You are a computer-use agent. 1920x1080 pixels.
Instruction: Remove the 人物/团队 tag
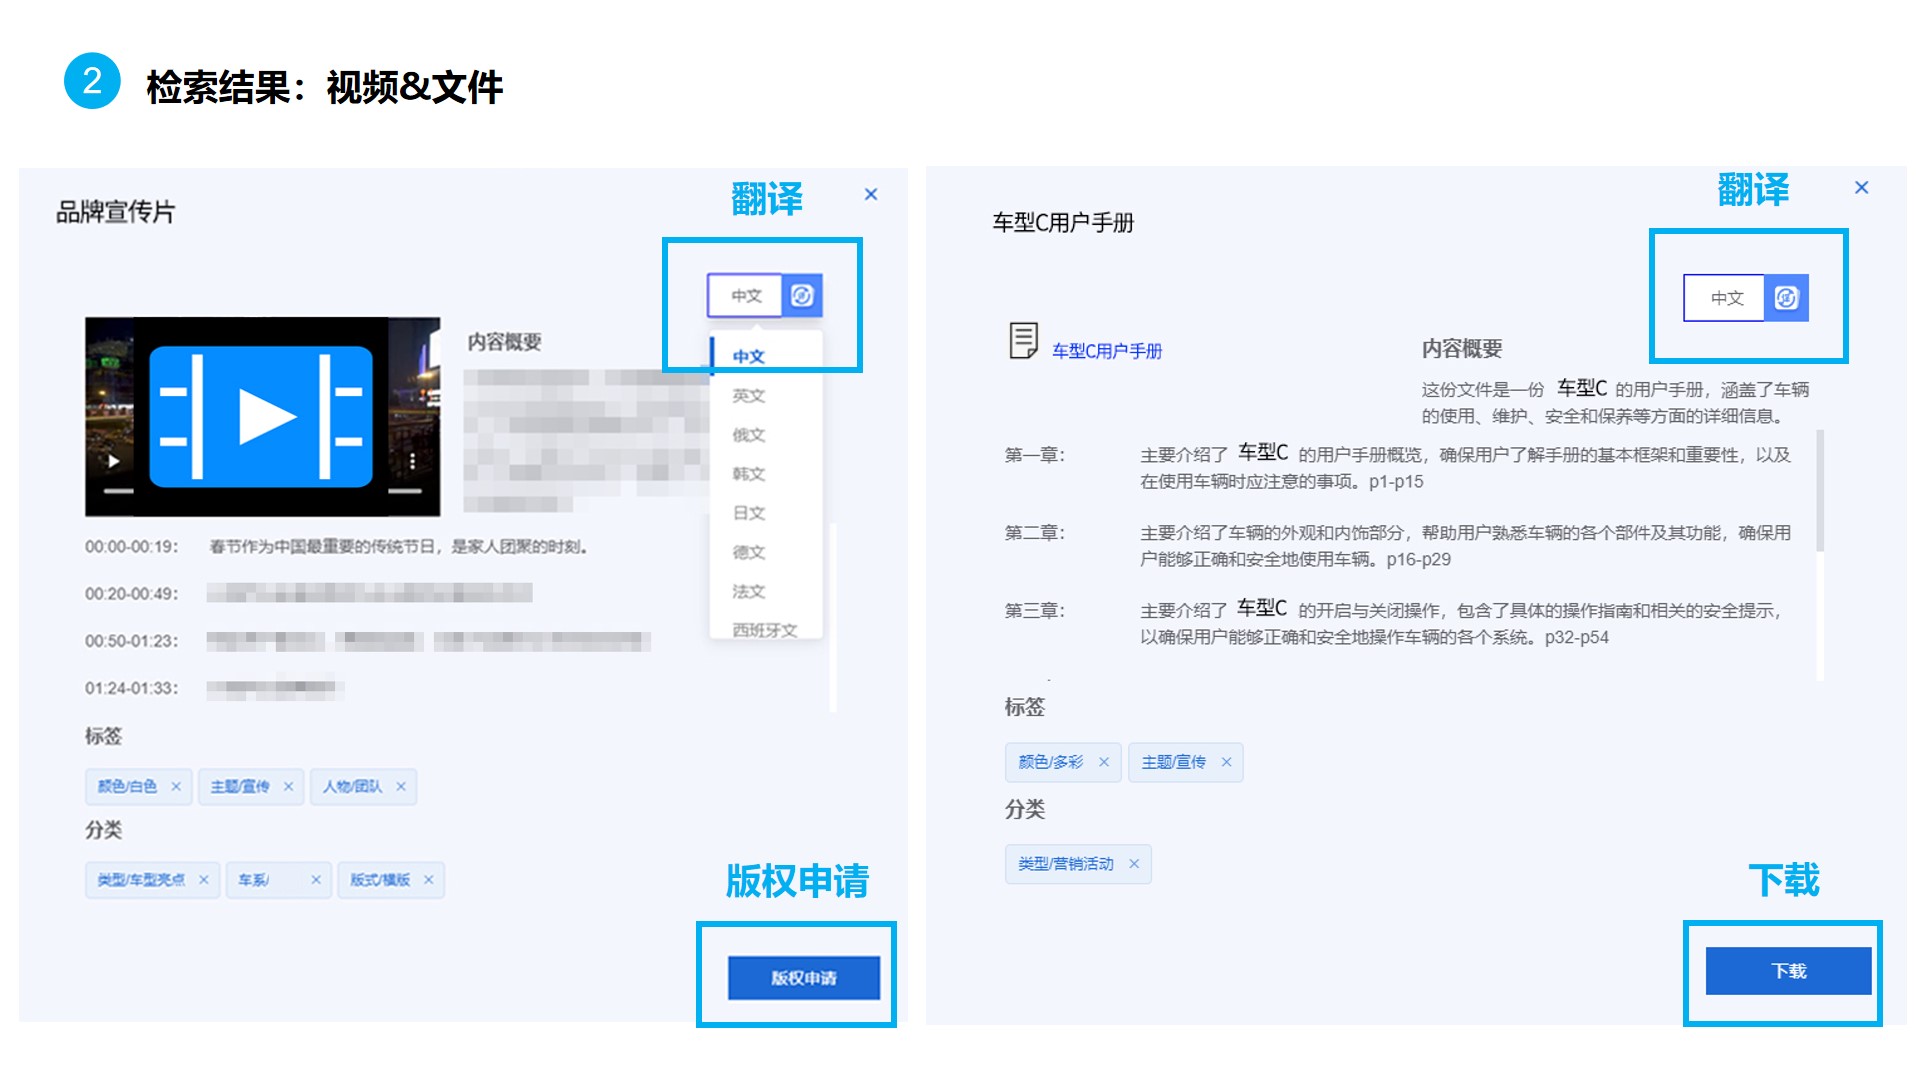click(401, 787)
